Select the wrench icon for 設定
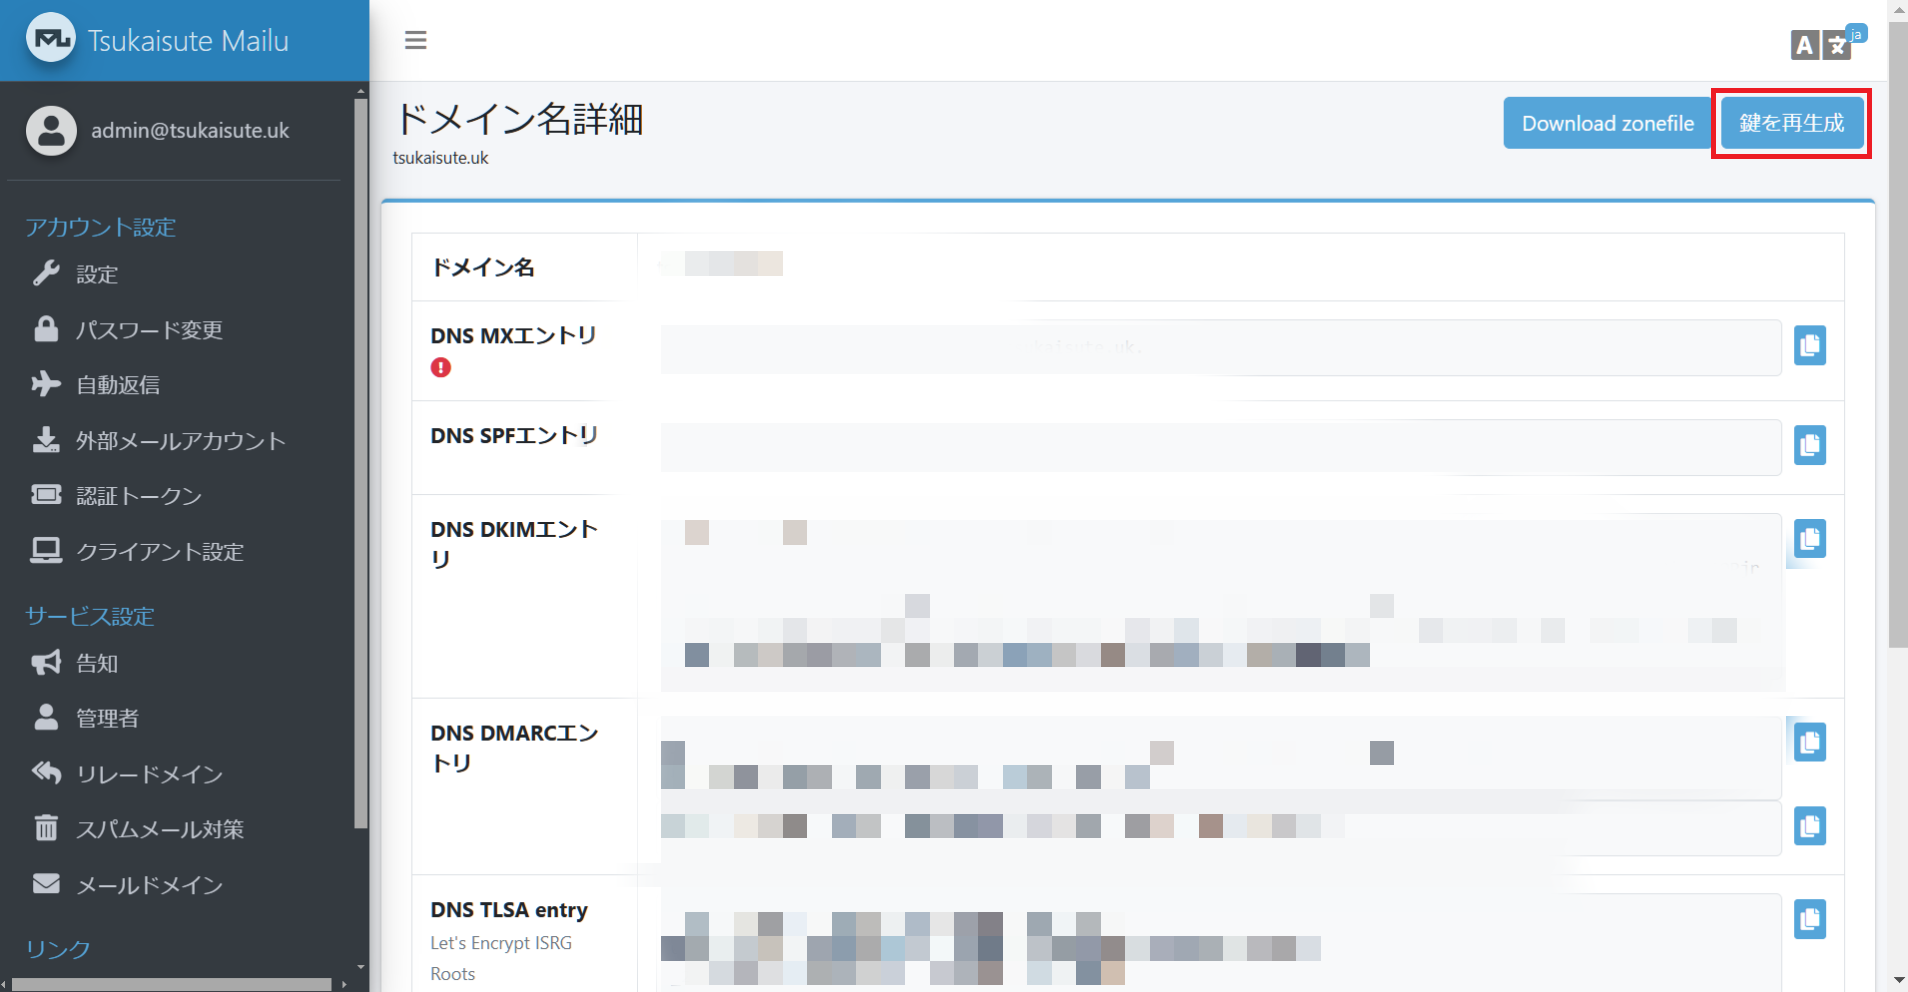 pyautogui.click(x=47, y=274)
